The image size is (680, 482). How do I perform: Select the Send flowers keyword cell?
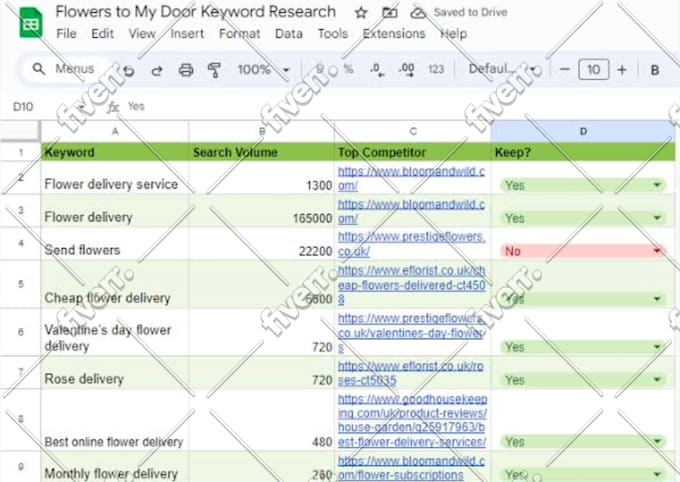tap(115, 243)
